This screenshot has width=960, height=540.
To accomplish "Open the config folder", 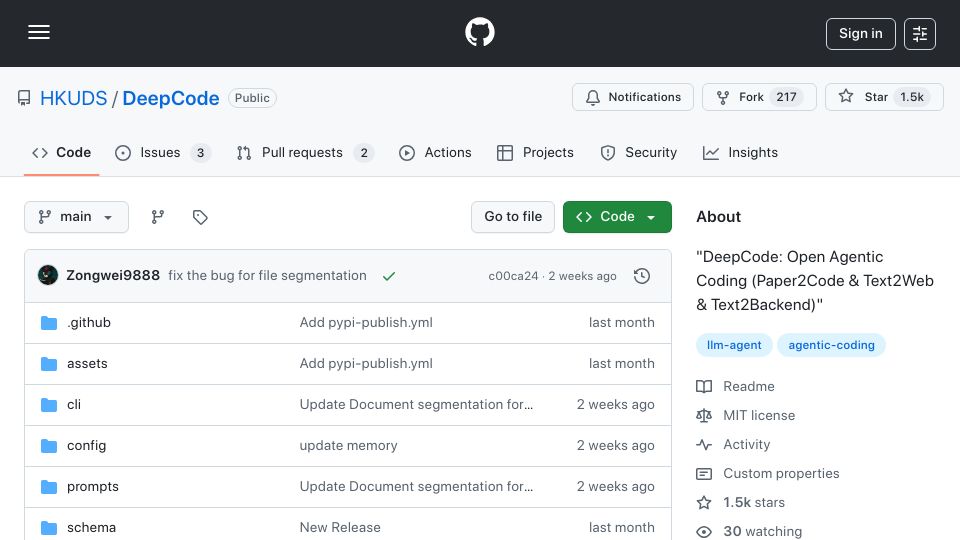I will pyautogui.click(x=86, y=446).
